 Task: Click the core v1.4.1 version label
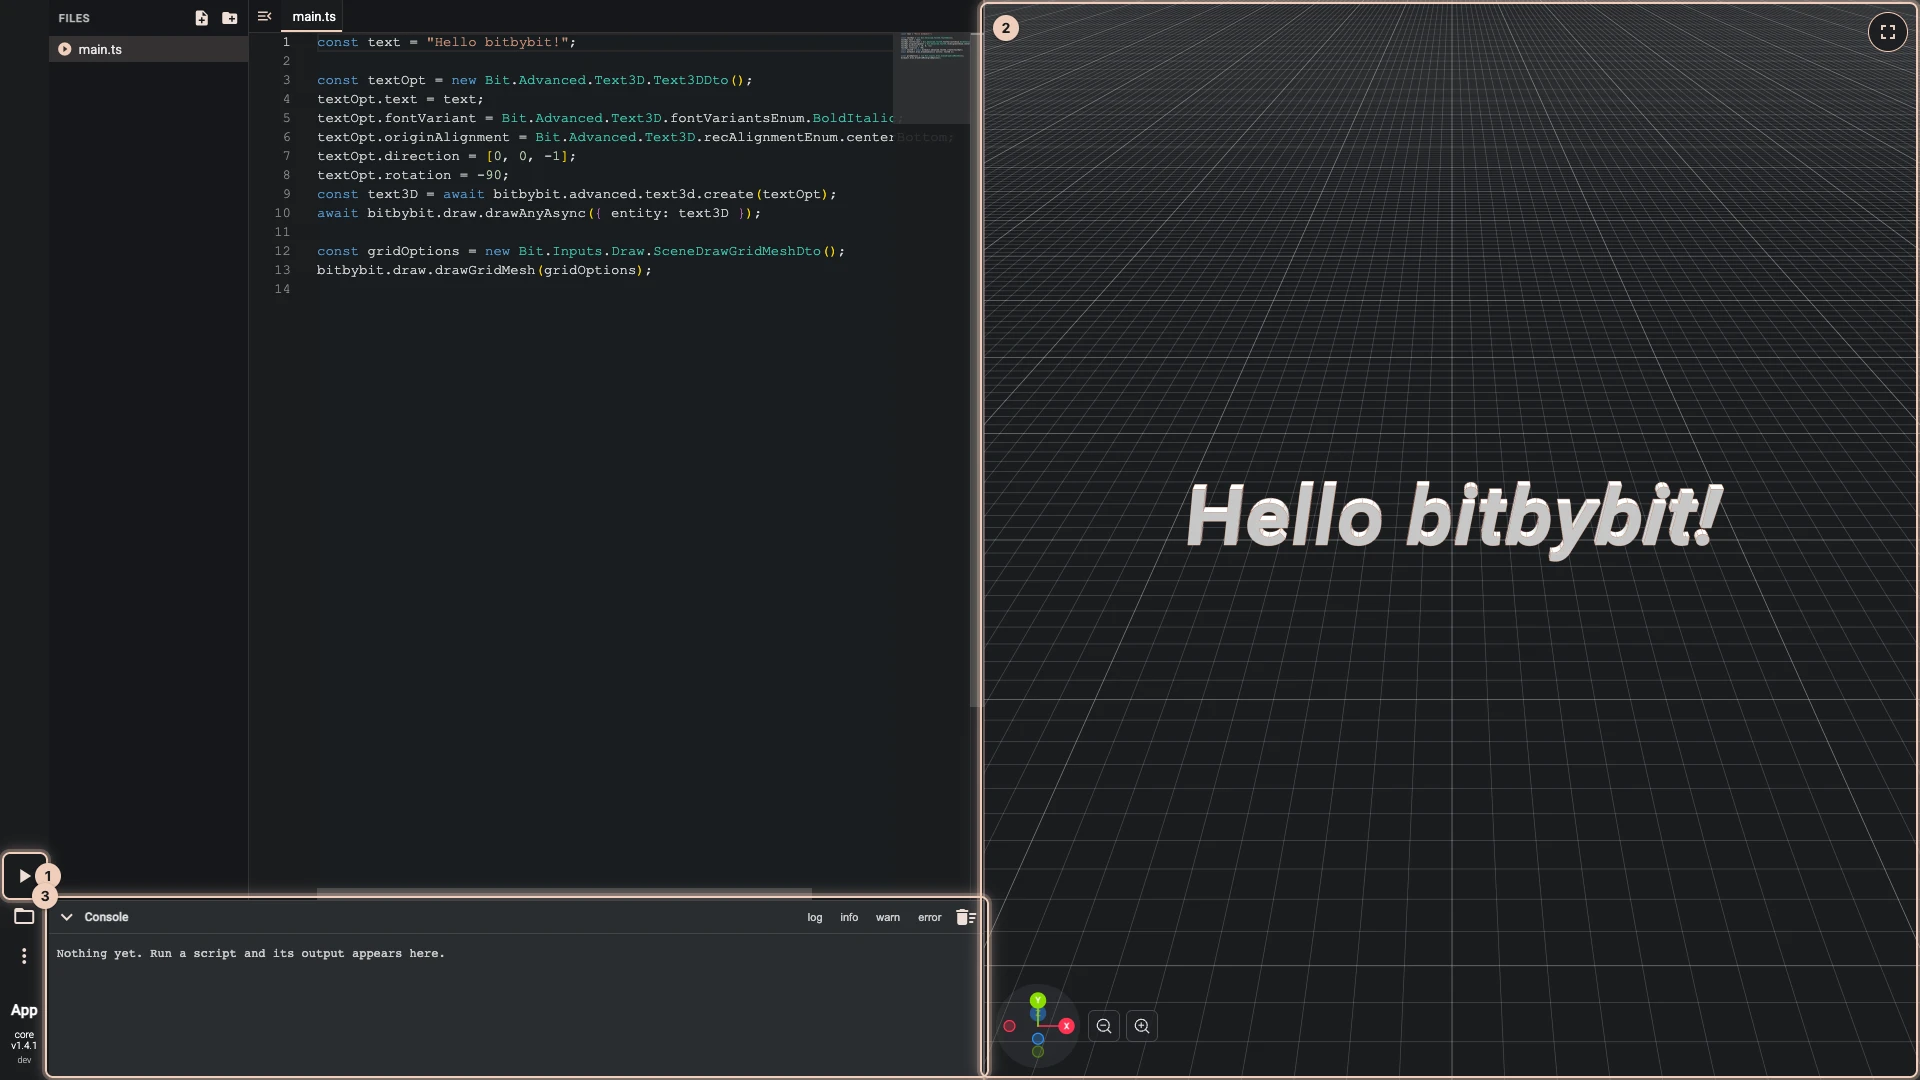24,1040
